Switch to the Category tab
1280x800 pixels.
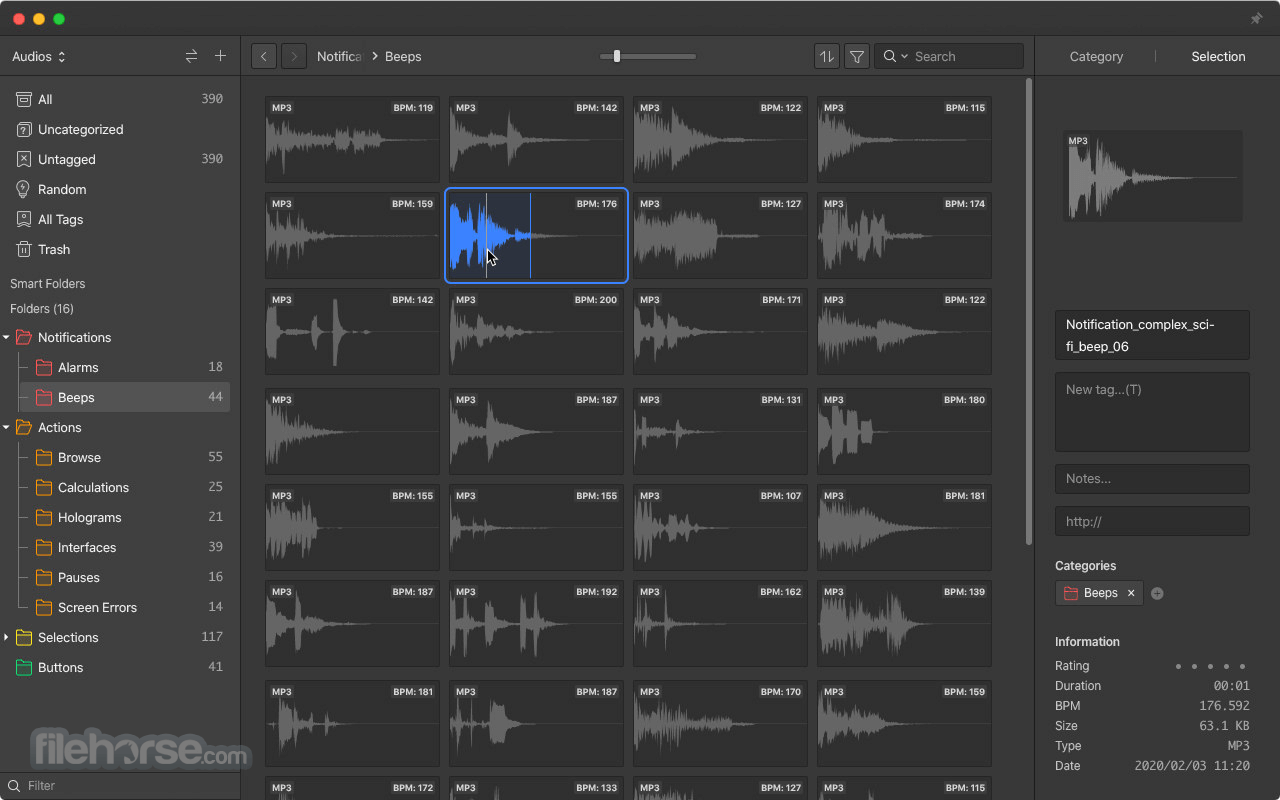coord(1096,57)
